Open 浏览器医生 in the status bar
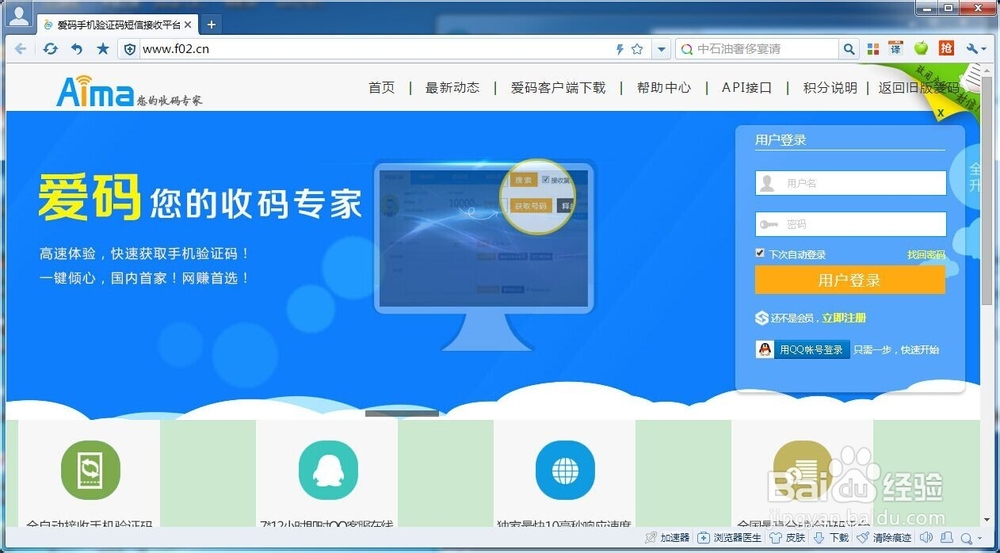 729,538
